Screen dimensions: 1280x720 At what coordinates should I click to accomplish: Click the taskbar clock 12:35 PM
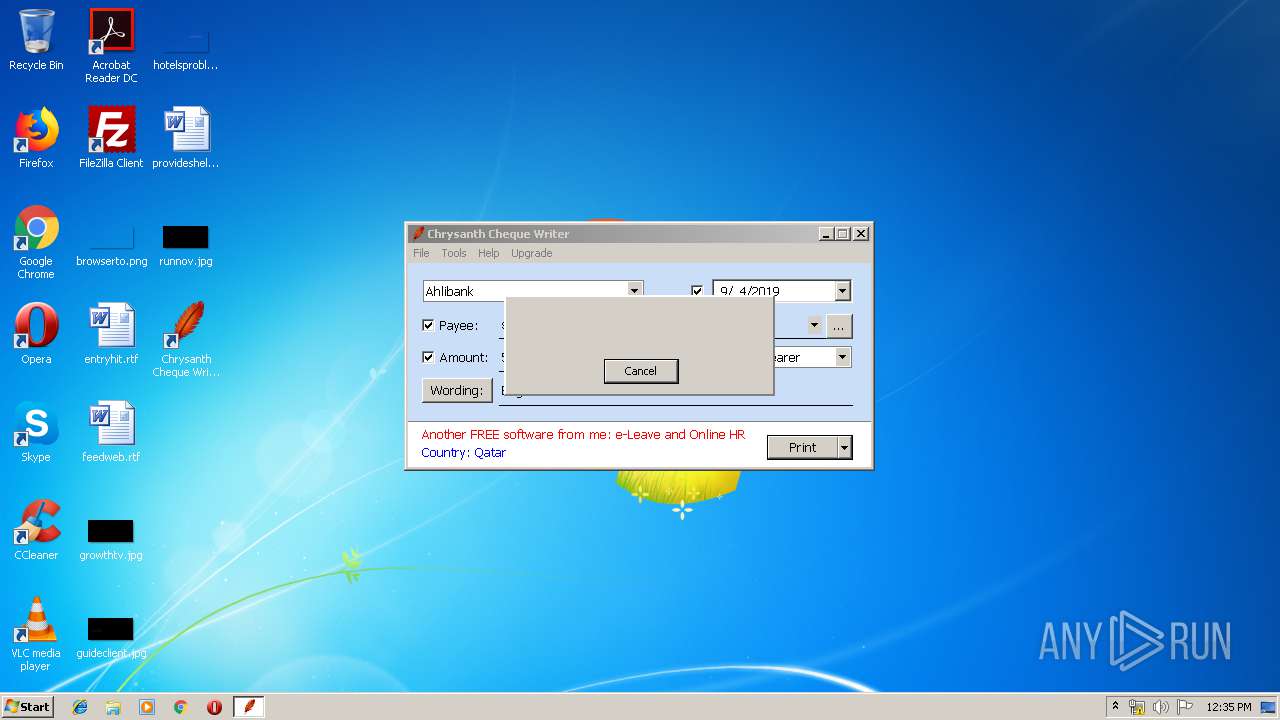(1229, 707)
